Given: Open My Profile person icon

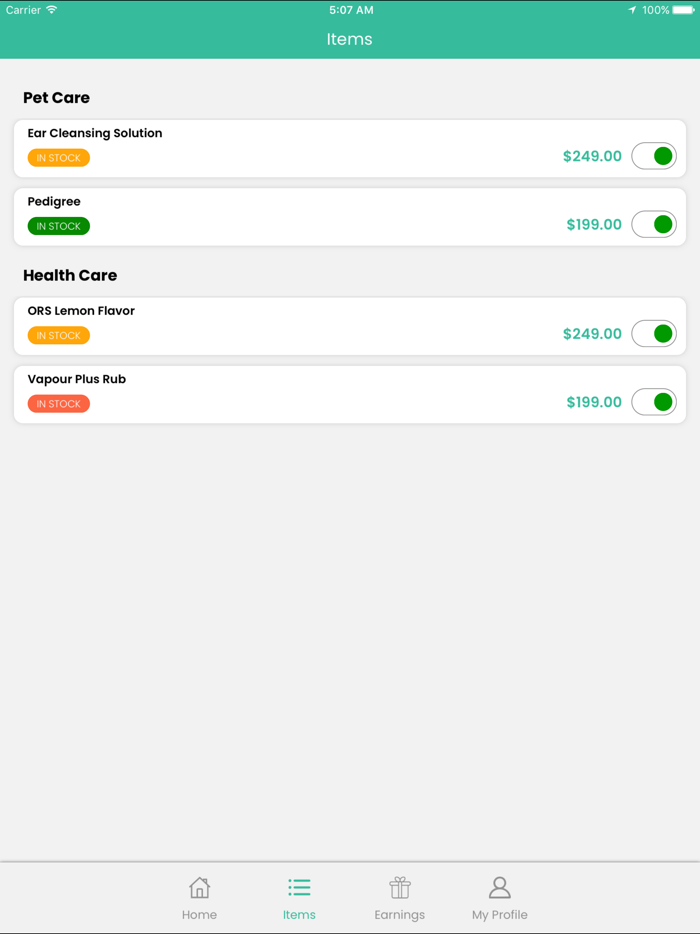Looking at the screenshot, I should coord(499,887).
